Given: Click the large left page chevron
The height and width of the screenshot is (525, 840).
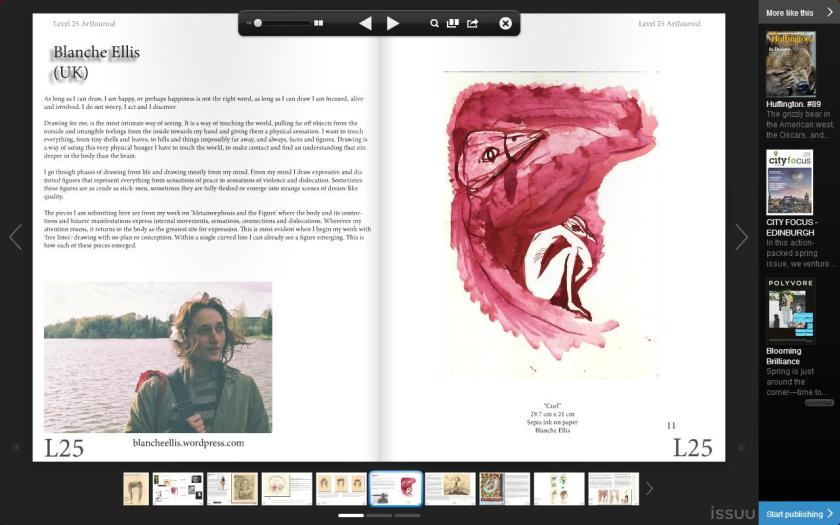Looking at the screenshot, I should (x=16, y=237).
